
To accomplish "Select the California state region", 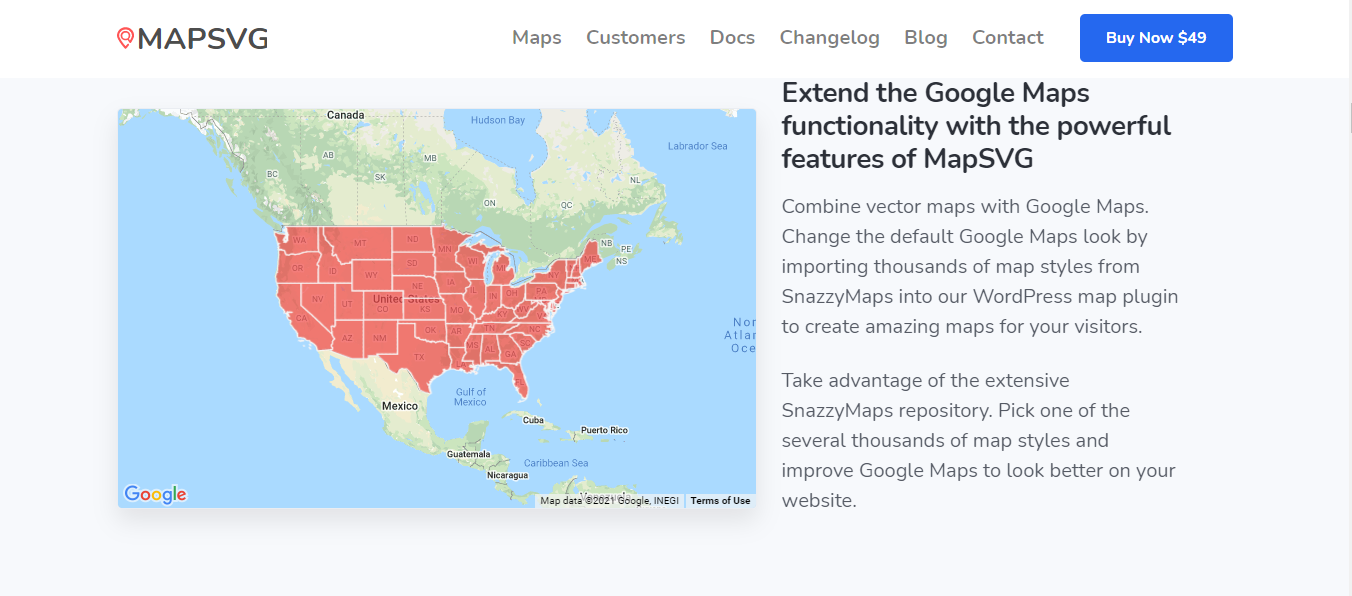I will point(299,316).
